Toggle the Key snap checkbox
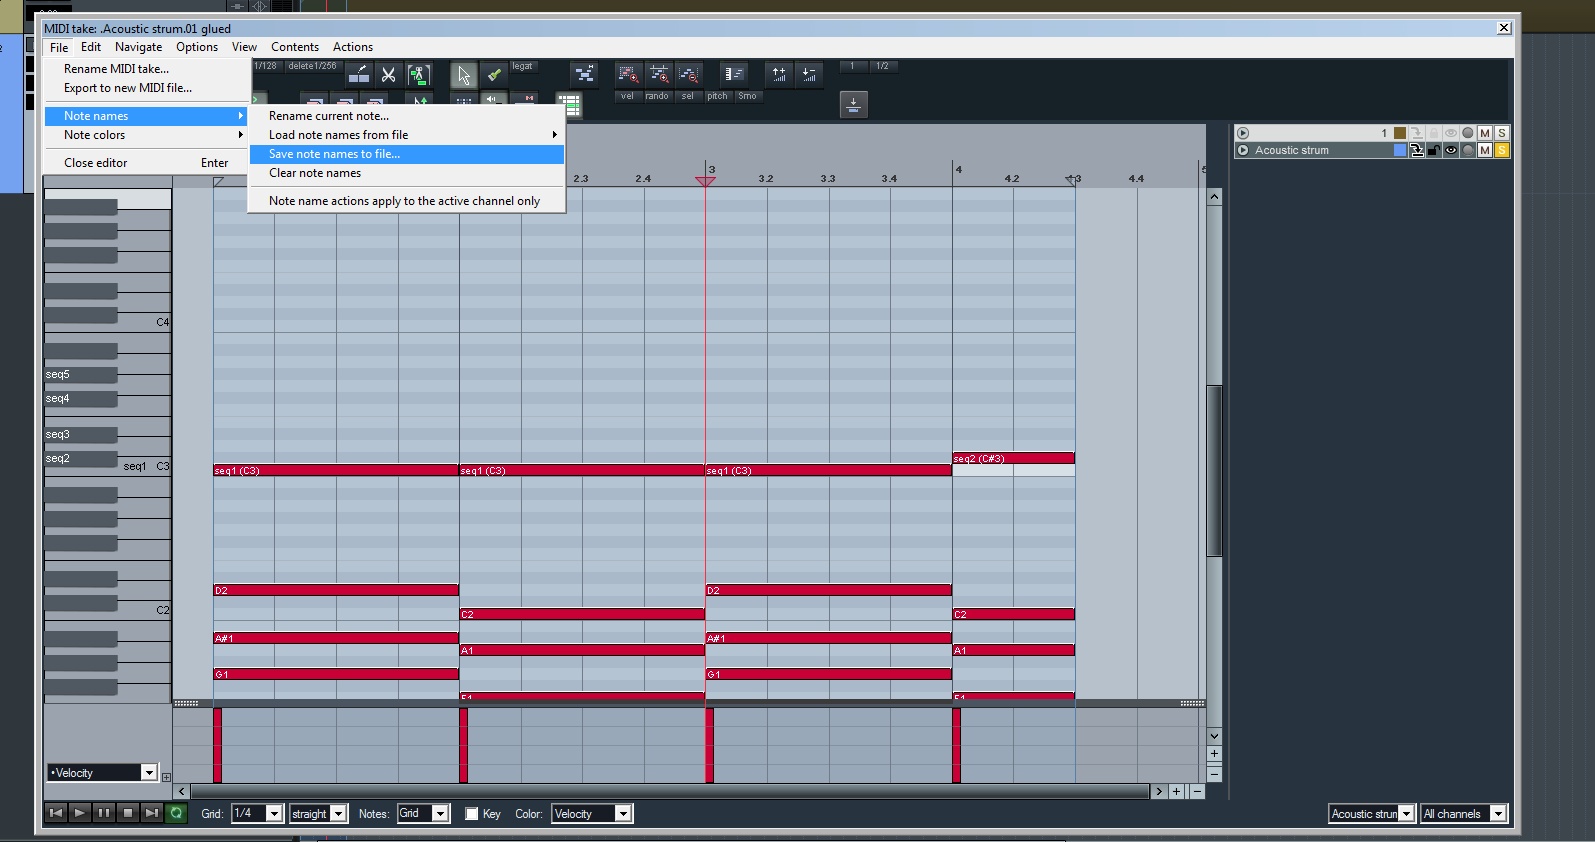This screenshot has width=1595, height=842. [x=472, y=814]
